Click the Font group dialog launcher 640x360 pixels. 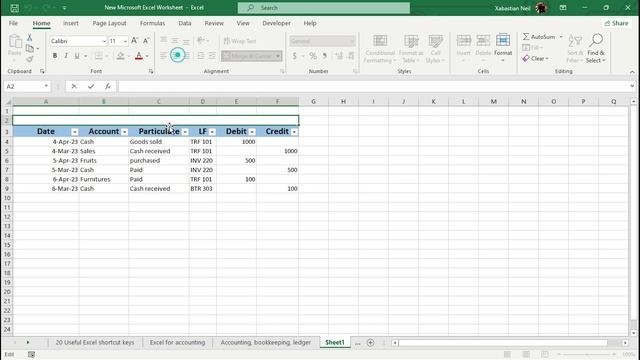point(151,71)
